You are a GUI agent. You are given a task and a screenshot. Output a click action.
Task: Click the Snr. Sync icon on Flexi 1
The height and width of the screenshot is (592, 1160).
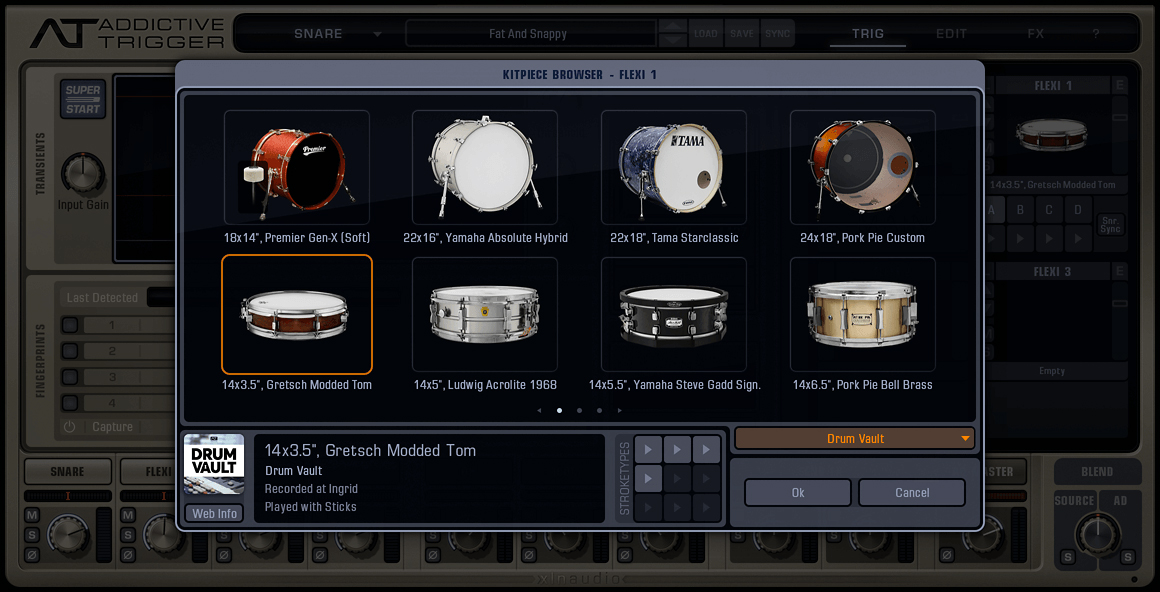coord(1110,223)
